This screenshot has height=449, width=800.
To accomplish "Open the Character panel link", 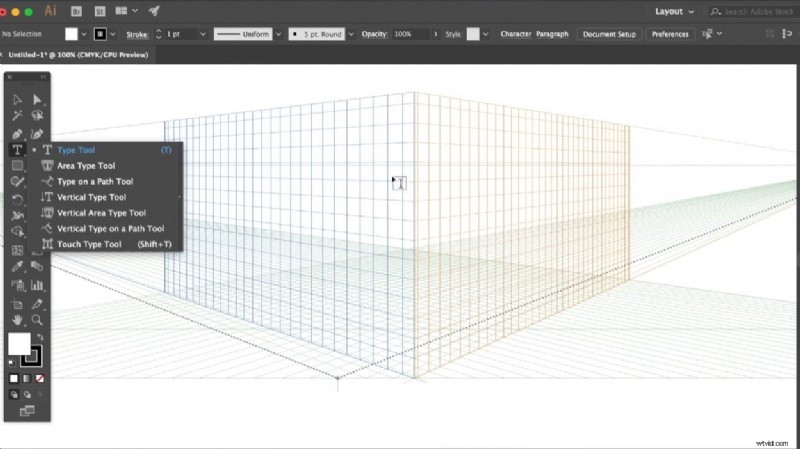I will pyautogui.click(x=515, y=34).
